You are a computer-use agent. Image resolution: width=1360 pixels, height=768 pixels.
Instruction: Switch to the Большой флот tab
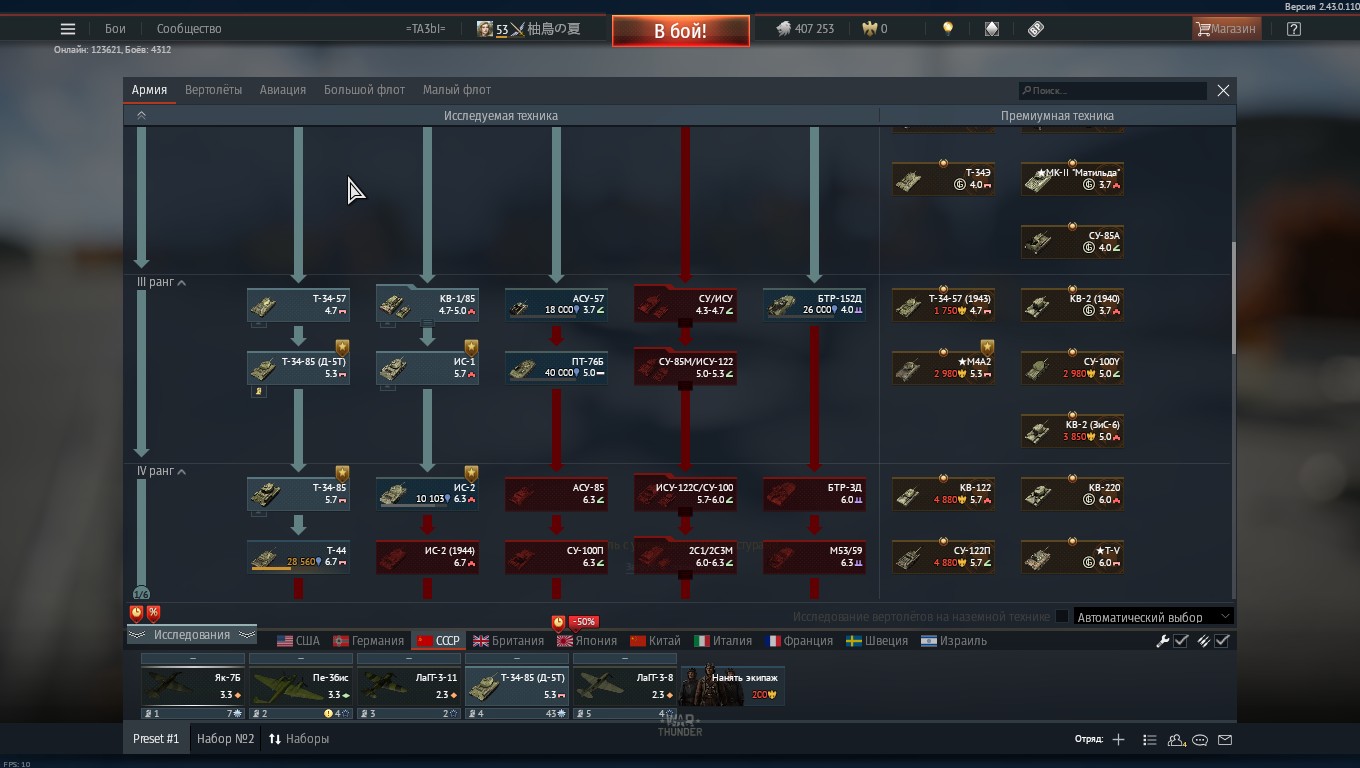364,90
